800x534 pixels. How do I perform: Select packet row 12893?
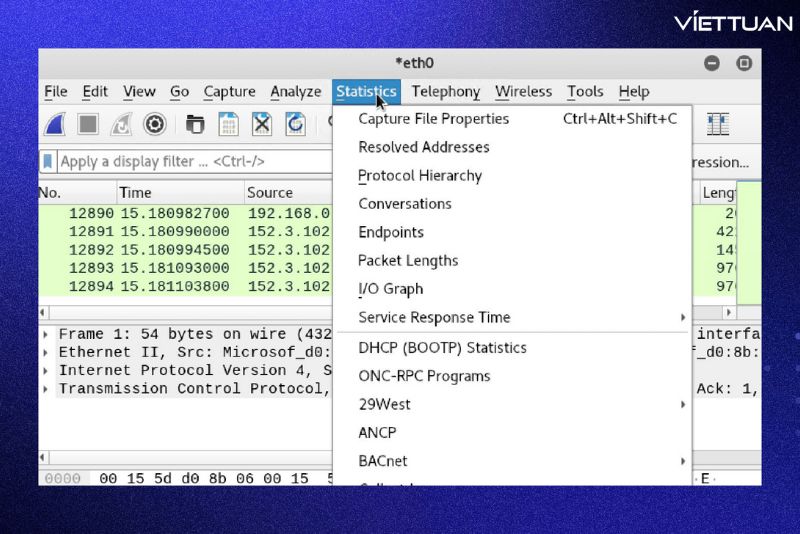[x=185, y=268]
